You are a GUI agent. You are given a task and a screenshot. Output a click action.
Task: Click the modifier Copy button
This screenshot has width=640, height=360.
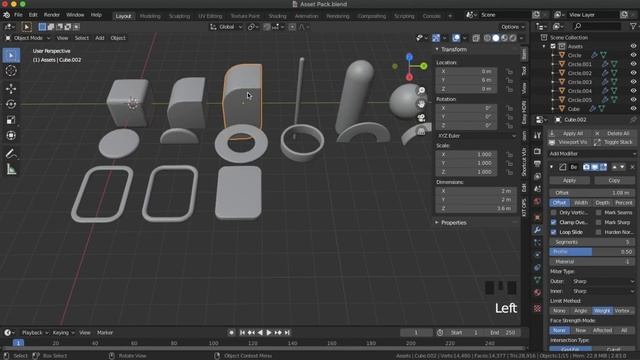tap(614, 180)
